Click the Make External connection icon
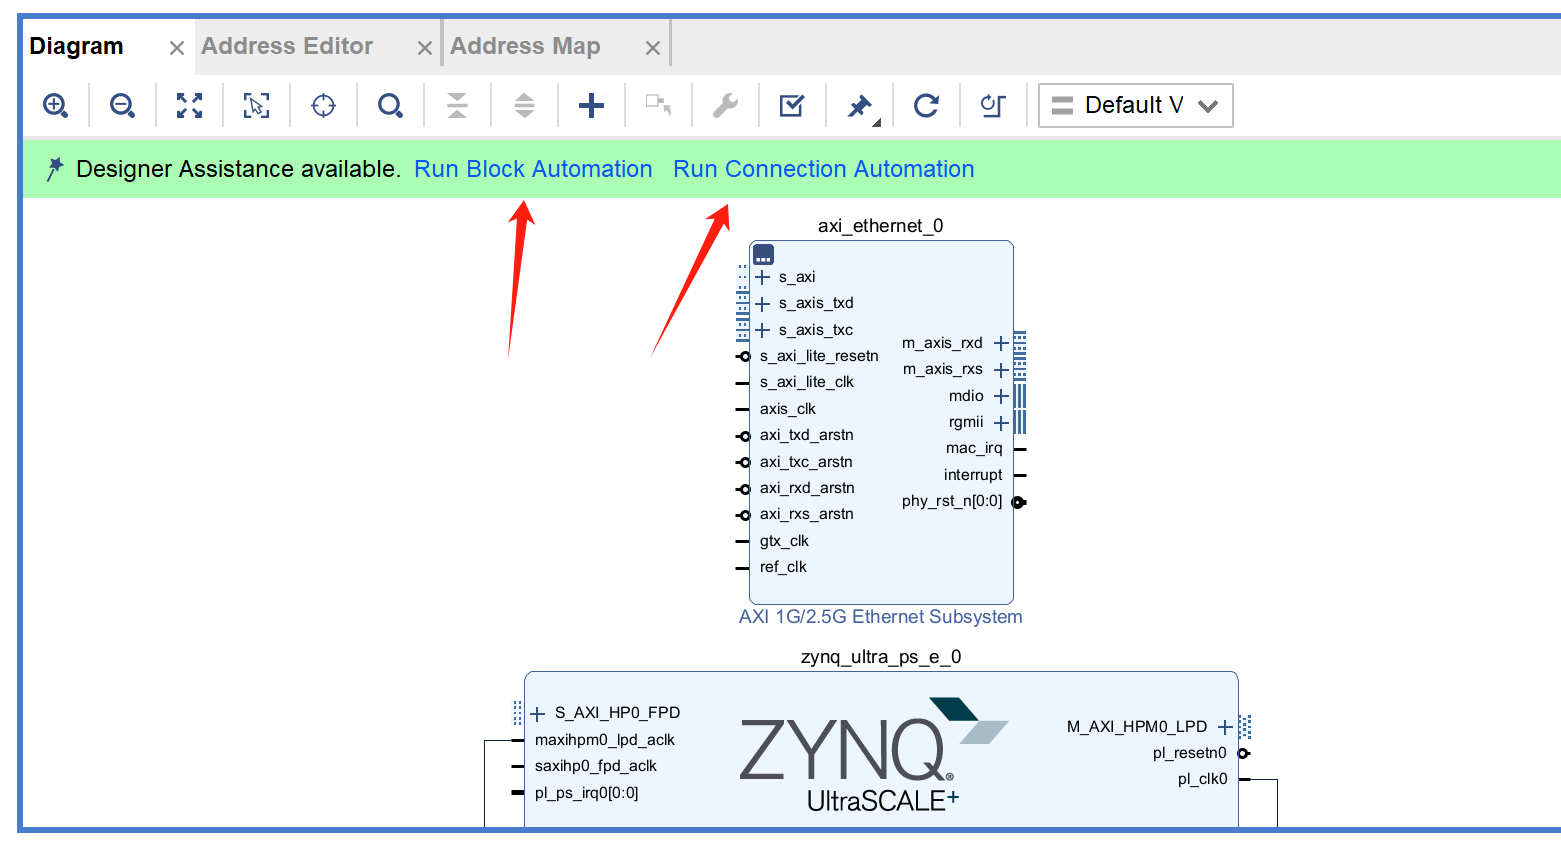This screenshot has height=855, width=1561. [658, 105]
